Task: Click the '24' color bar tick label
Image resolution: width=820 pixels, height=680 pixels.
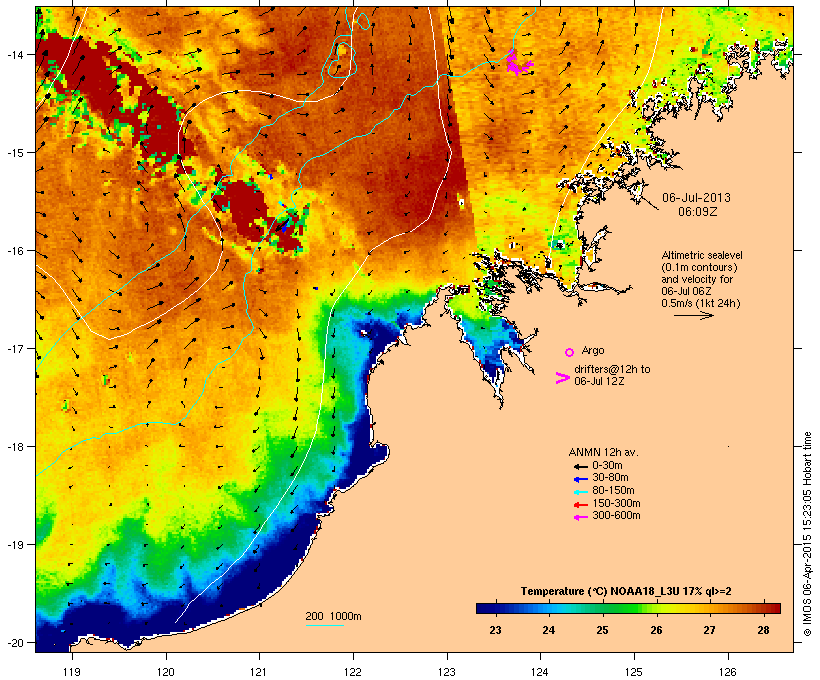Action: point(548,630)
